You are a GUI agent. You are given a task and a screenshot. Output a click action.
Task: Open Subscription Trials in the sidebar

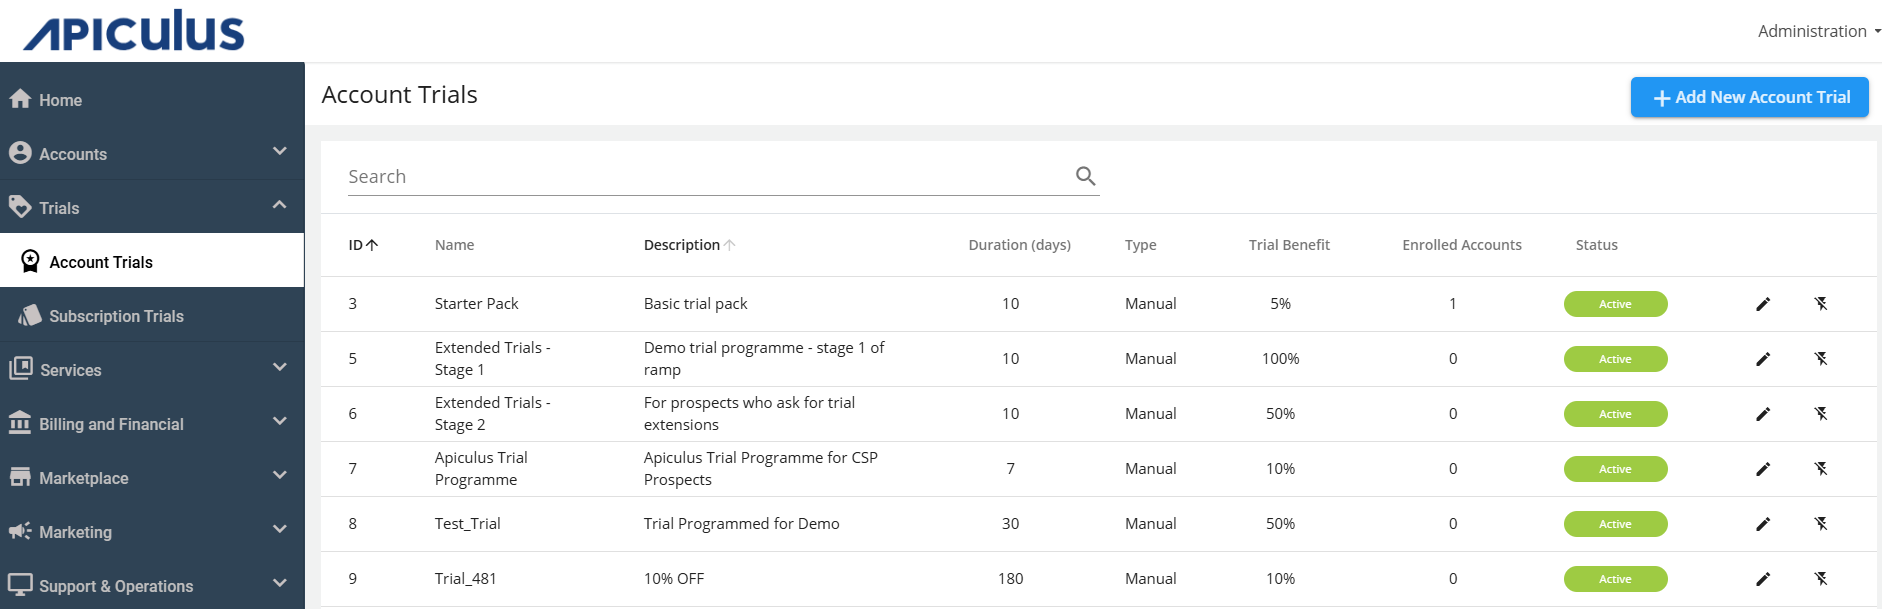point(116,316)
